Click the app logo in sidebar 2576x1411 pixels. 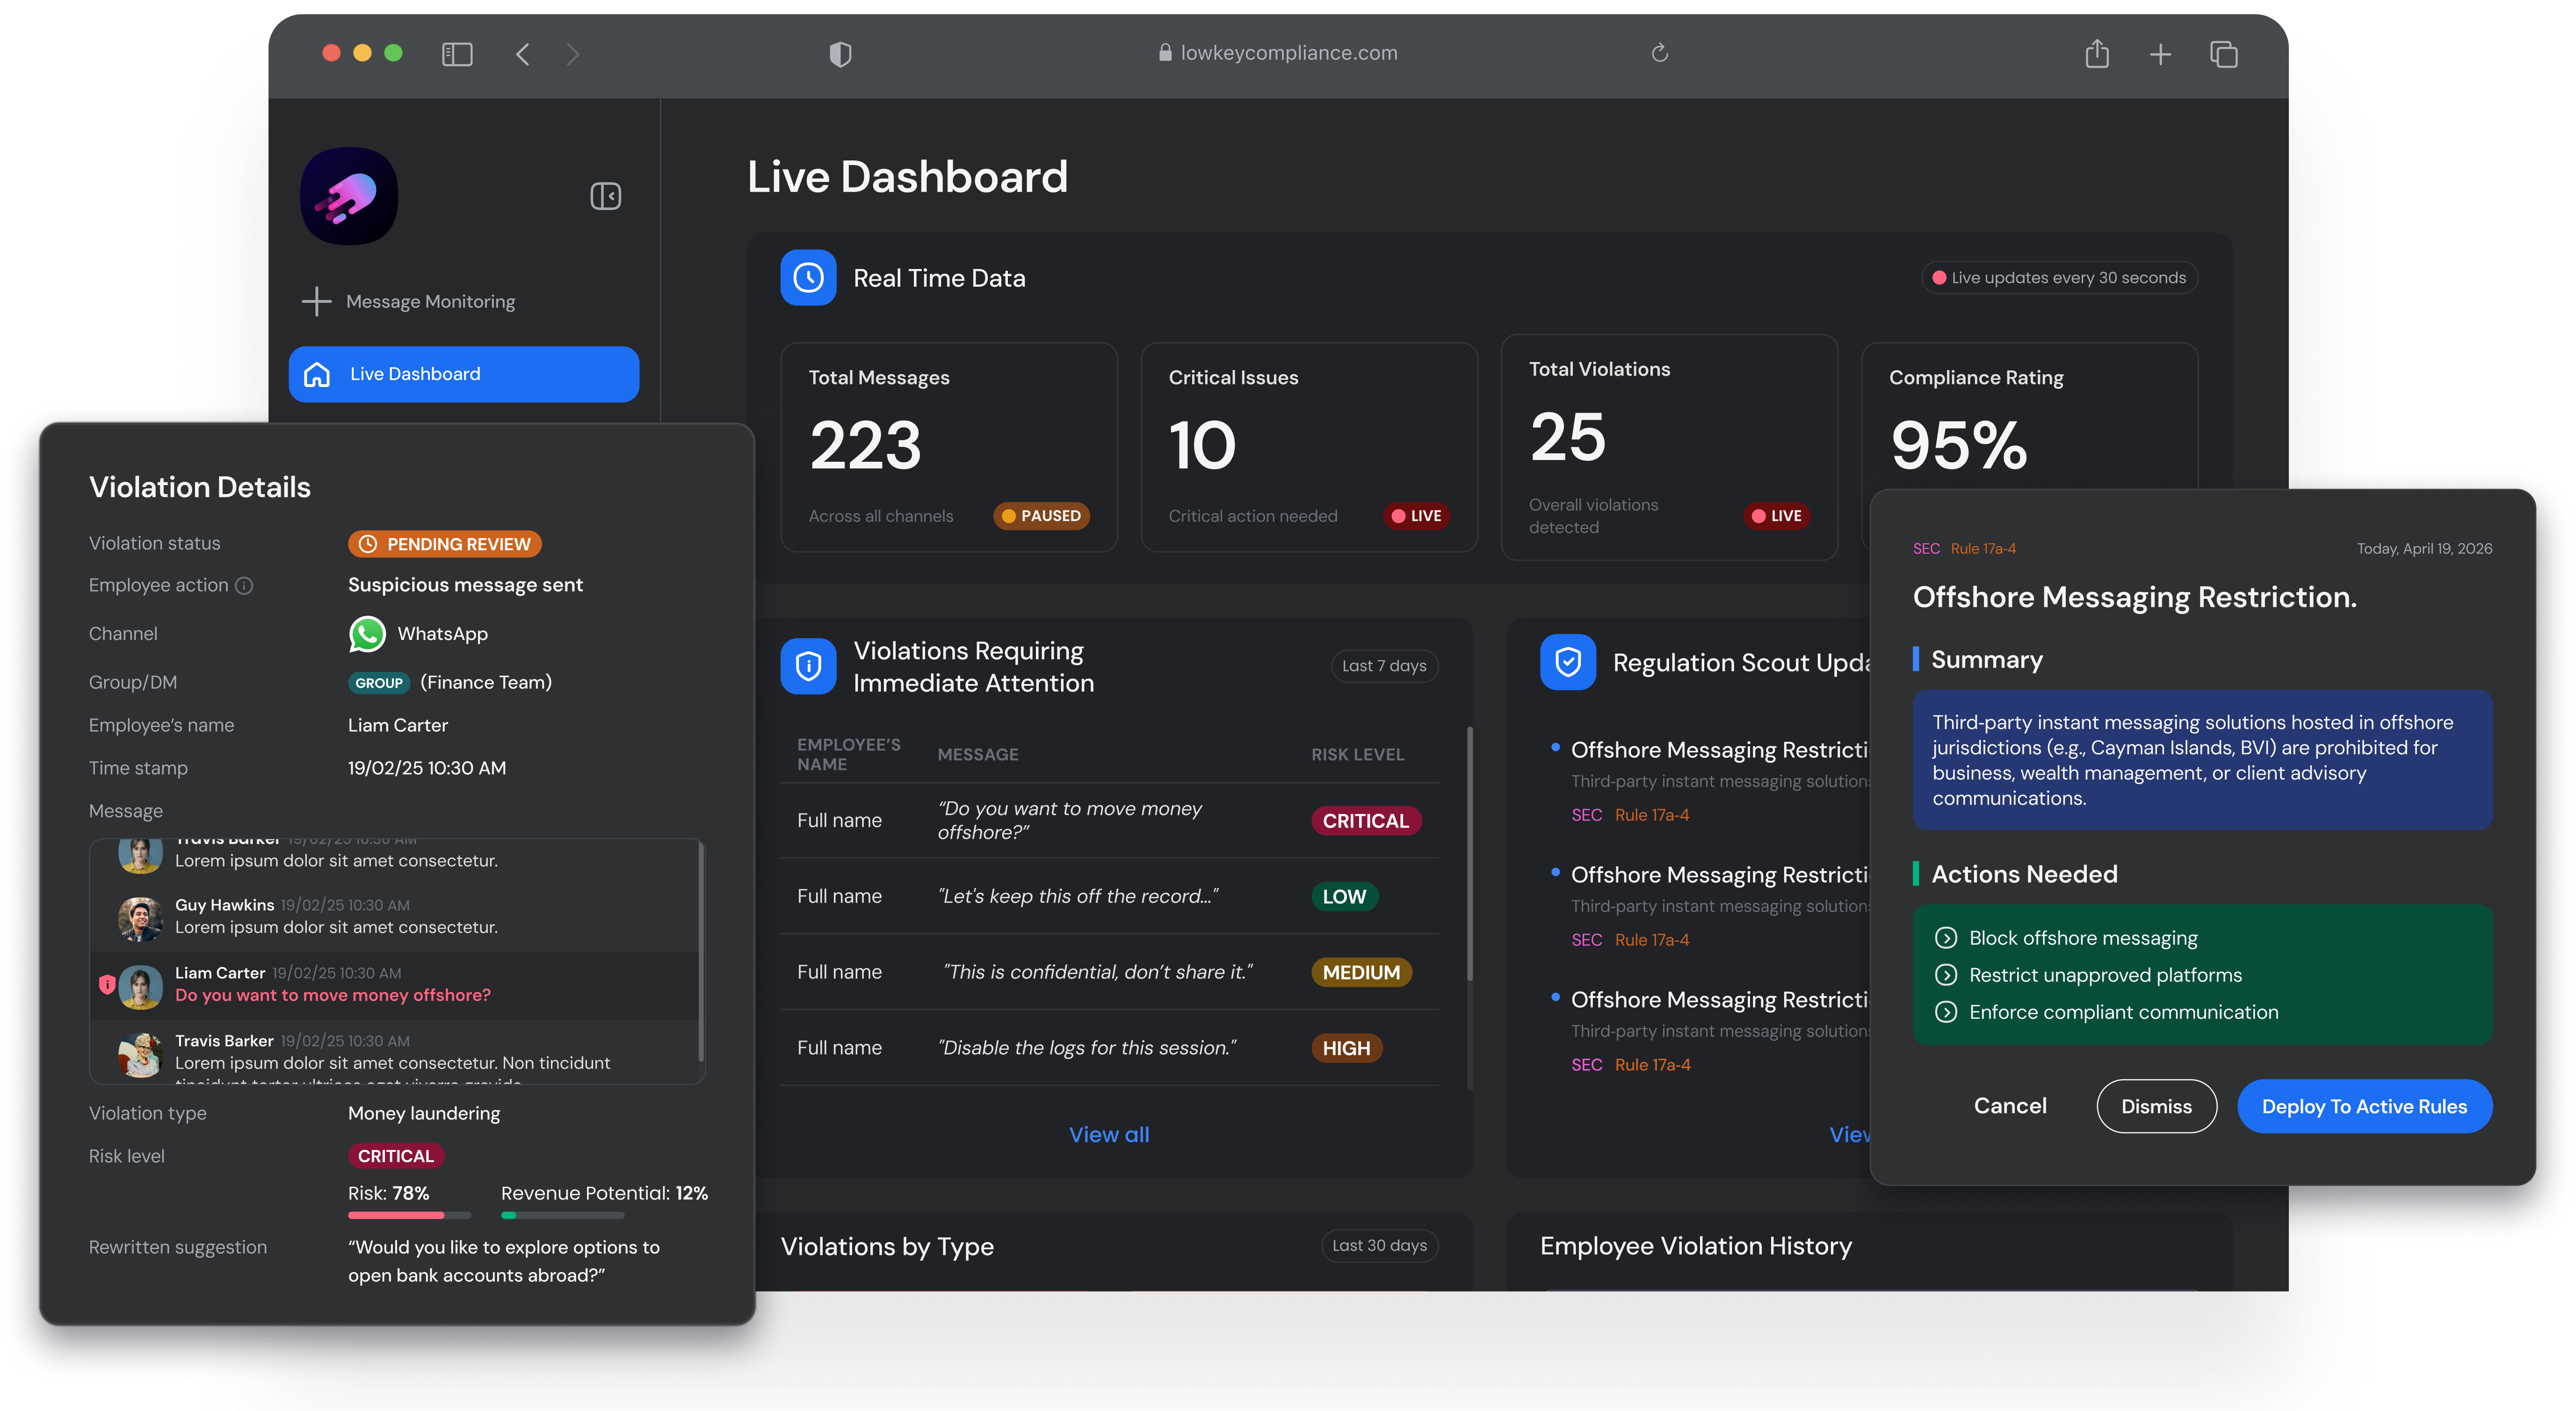click(x=349, y=196)
